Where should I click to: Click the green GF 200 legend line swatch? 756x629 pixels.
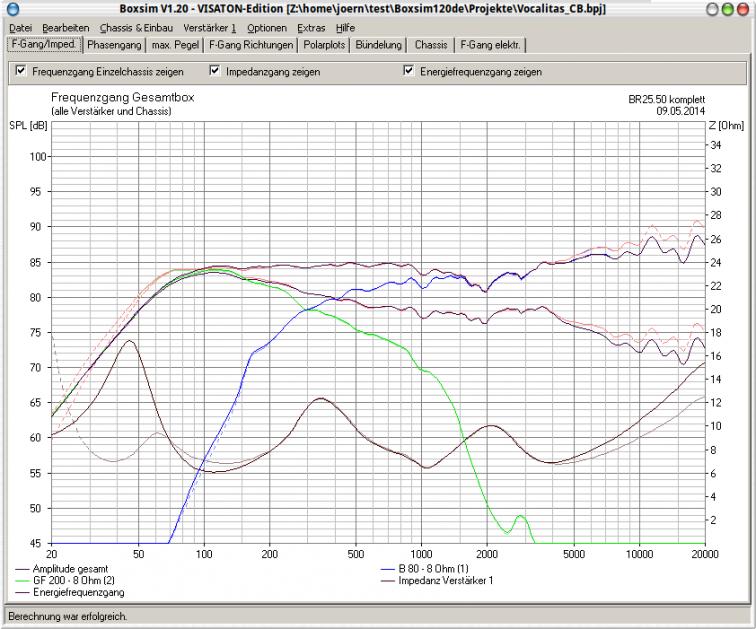point(23,581)
